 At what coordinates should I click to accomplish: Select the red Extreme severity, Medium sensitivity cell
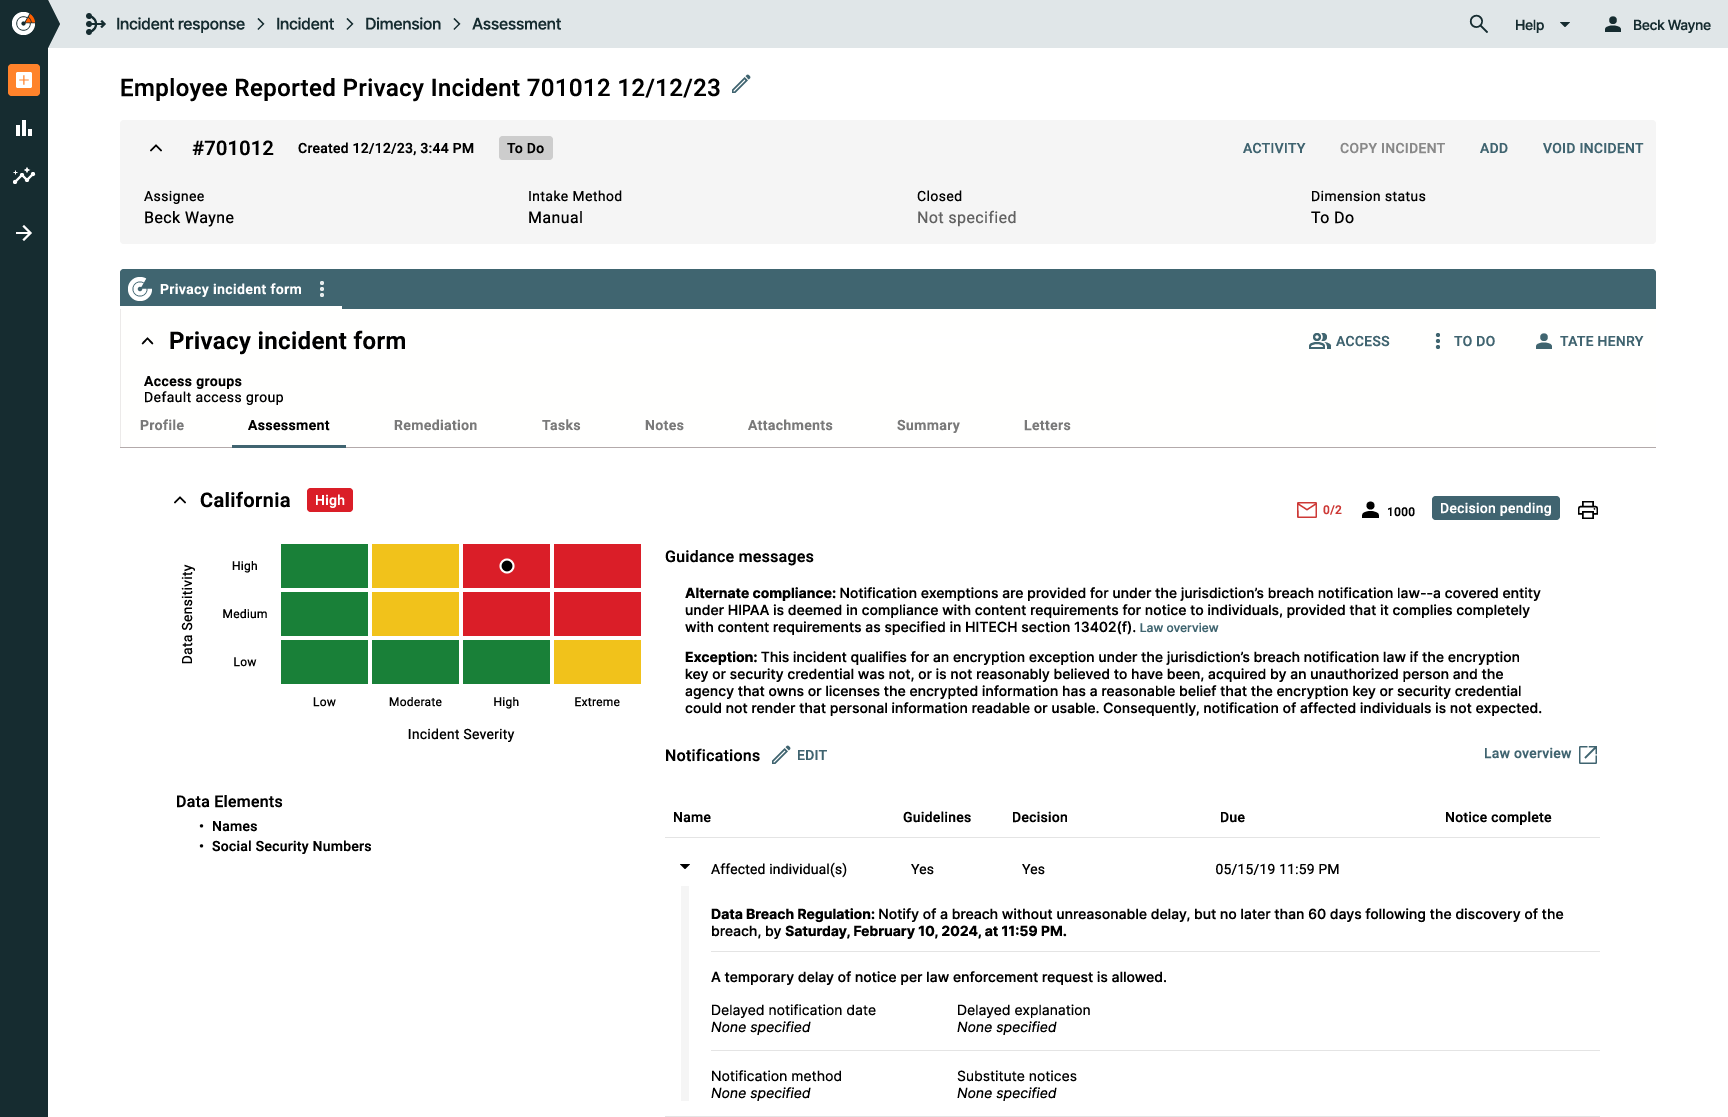coord(597,613)
